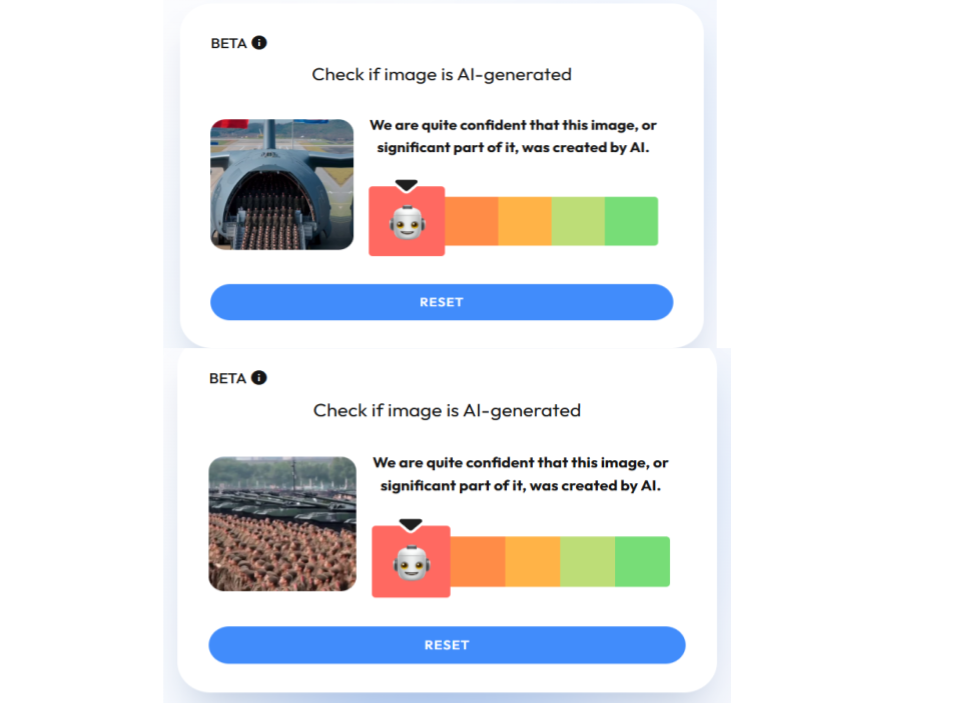Click the yellow-orange segment in bottom scale
This screenshot has width=960, height=720.
[x=532, y=562]
